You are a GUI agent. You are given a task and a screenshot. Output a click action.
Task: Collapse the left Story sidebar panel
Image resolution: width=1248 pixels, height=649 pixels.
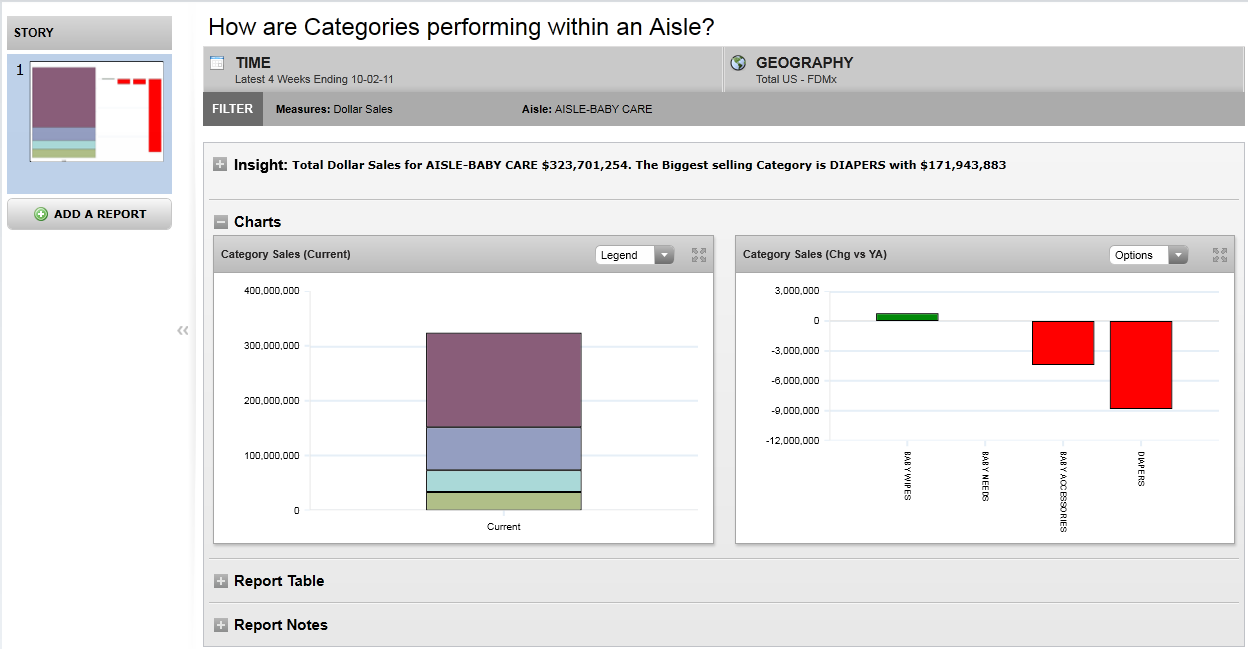click(x=182, y=330)
